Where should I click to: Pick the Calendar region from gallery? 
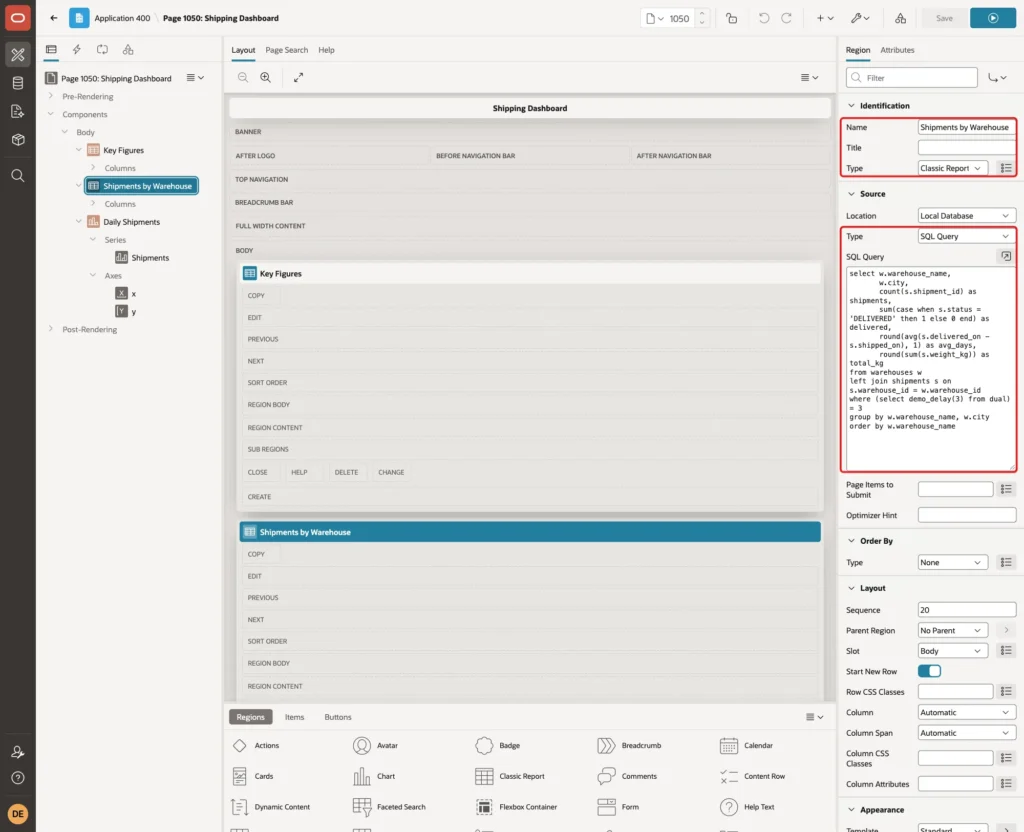[746, 746]
